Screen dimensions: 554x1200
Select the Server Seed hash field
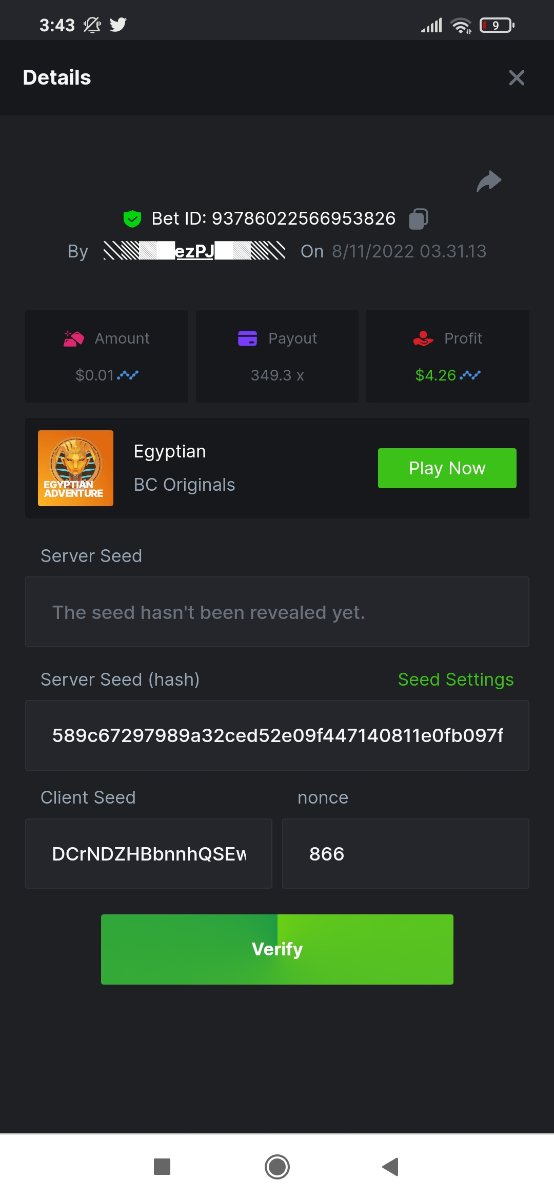click(277, 736)
